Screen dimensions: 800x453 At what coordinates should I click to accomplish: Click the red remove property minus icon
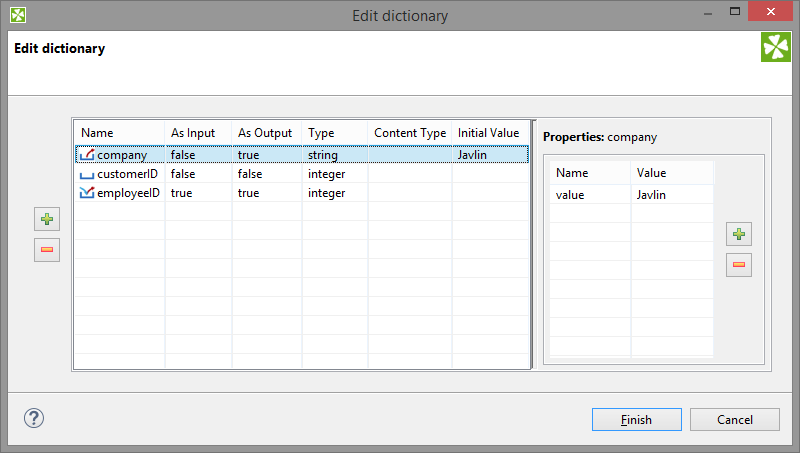point(739,265)
